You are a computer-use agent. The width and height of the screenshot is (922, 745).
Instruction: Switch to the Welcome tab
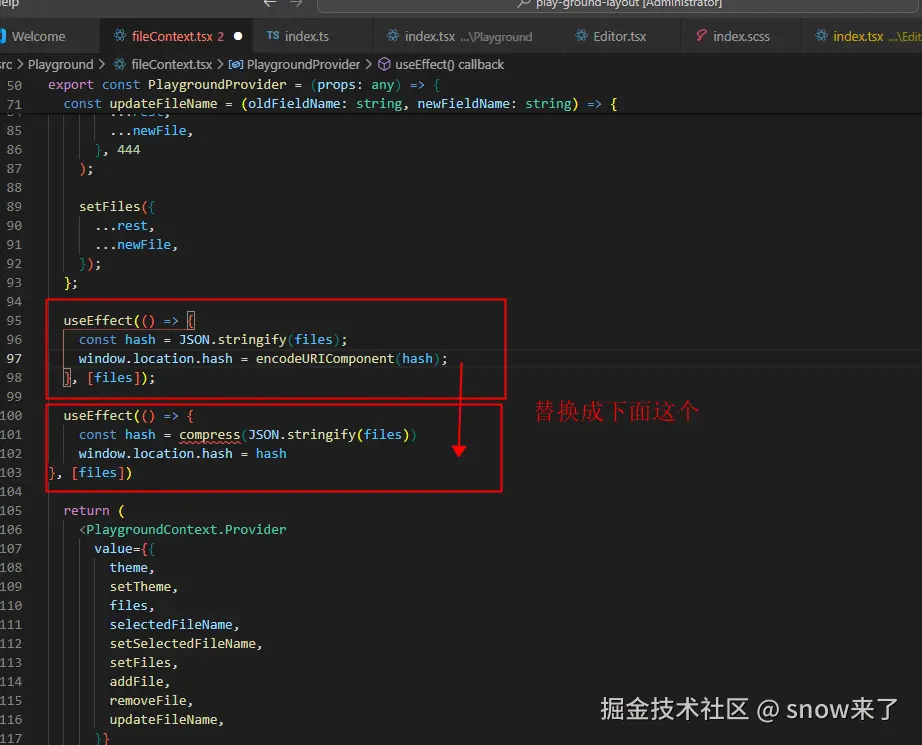[38, 36]
